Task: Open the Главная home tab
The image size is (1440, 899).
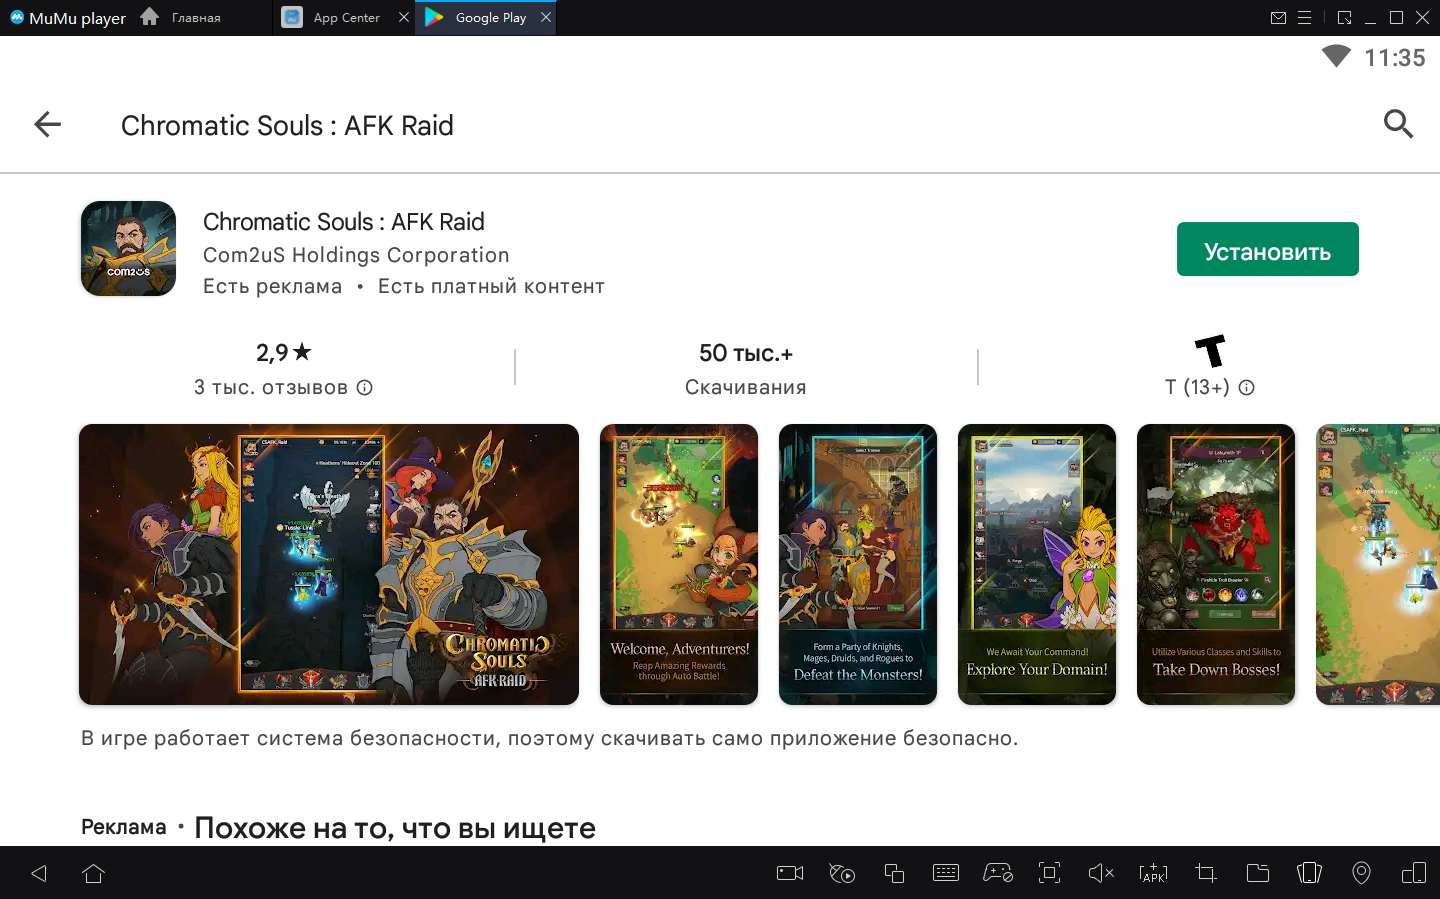Action: click(x=195, y=18)
